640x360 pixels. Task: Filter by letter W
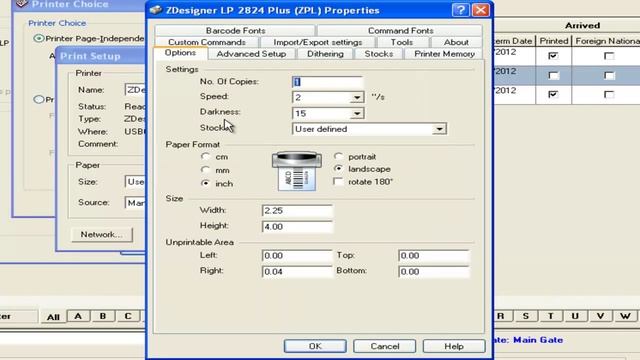625,316
